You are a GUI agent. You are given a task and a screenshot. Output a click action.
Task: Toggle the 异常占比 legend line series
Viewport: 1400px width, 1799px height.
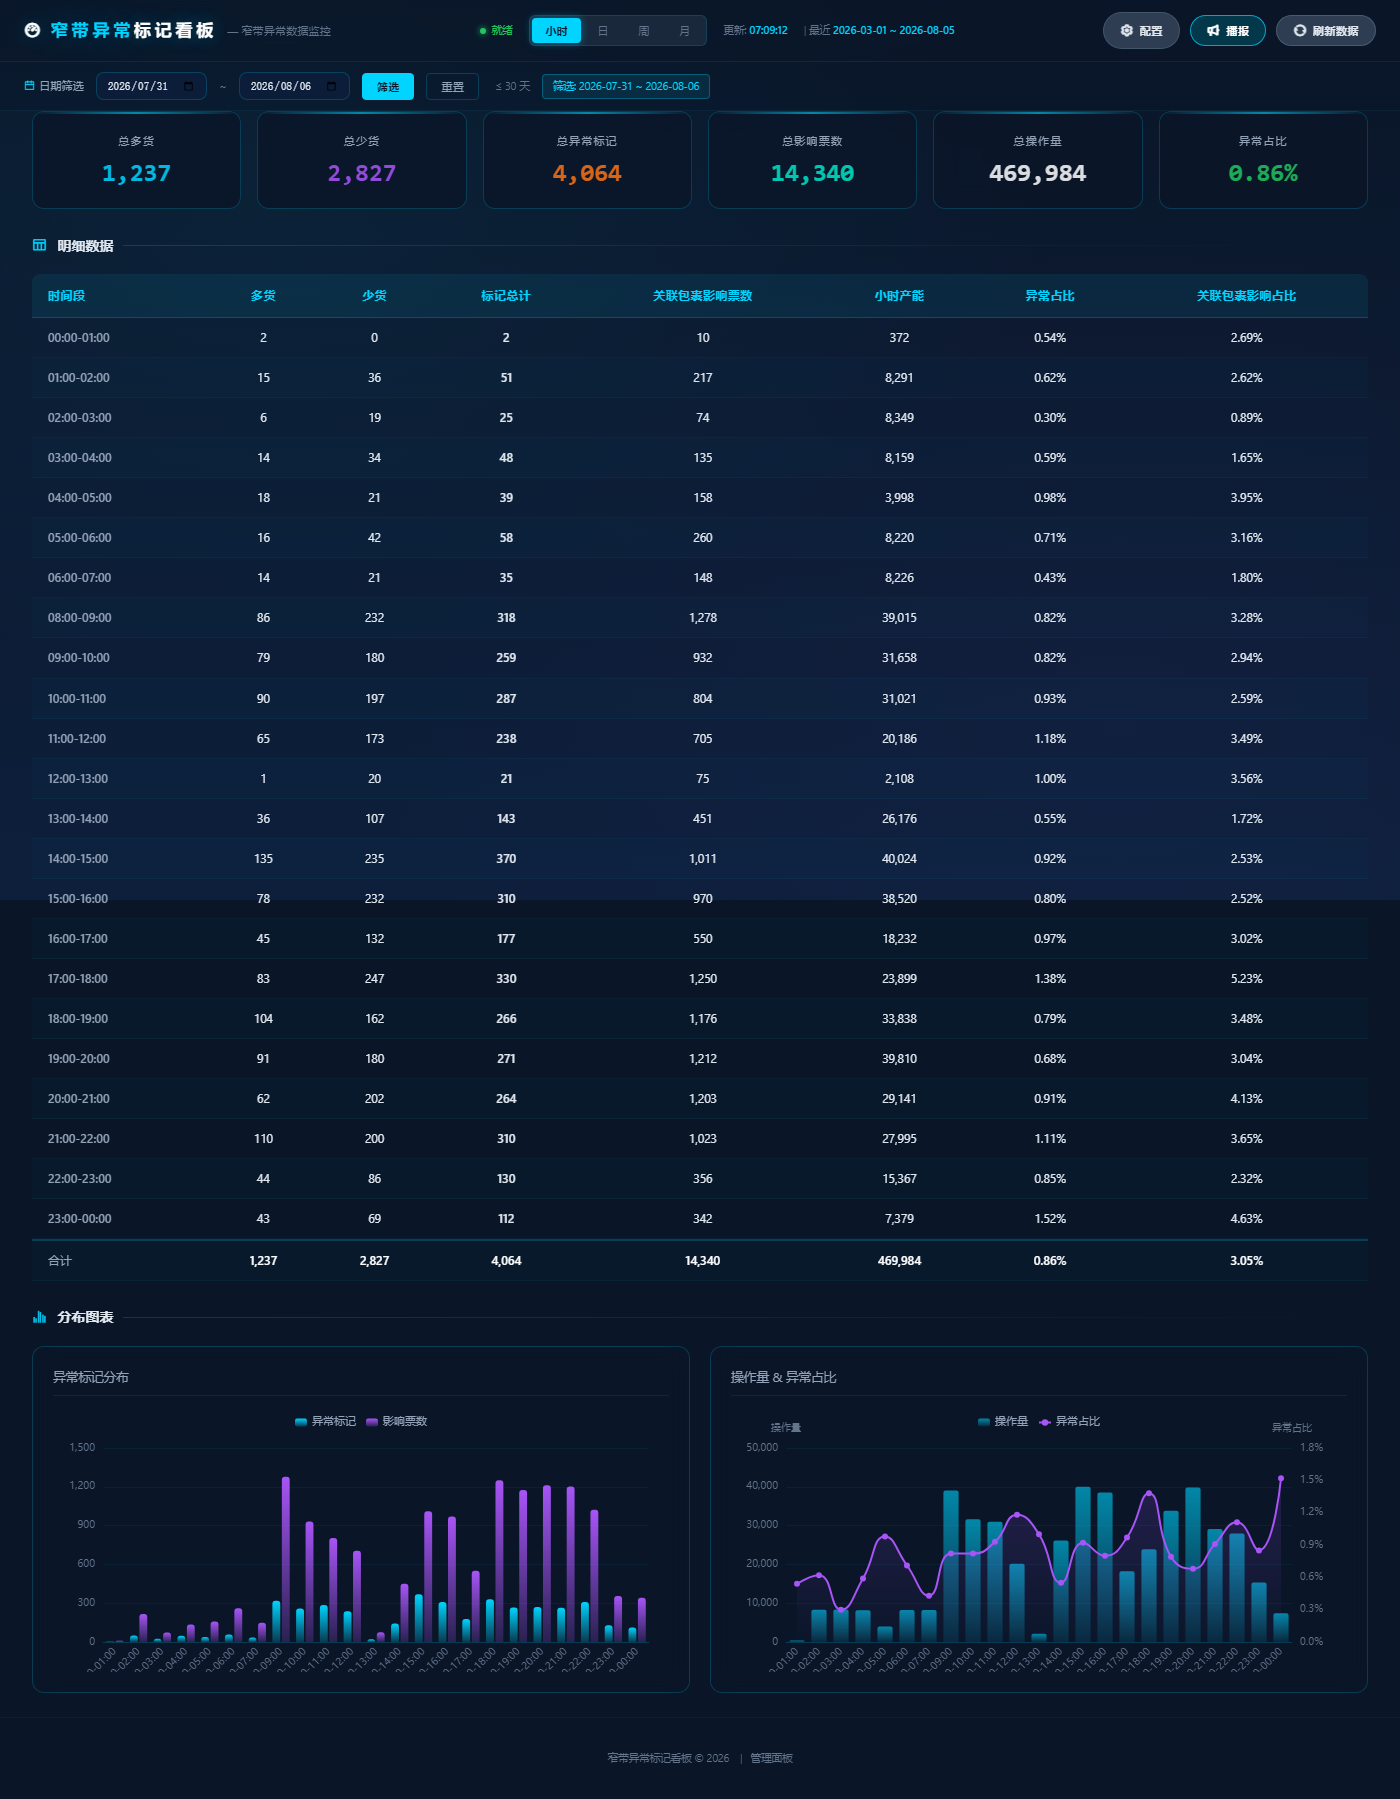pyautogui.click(x=1070, y=1421)
